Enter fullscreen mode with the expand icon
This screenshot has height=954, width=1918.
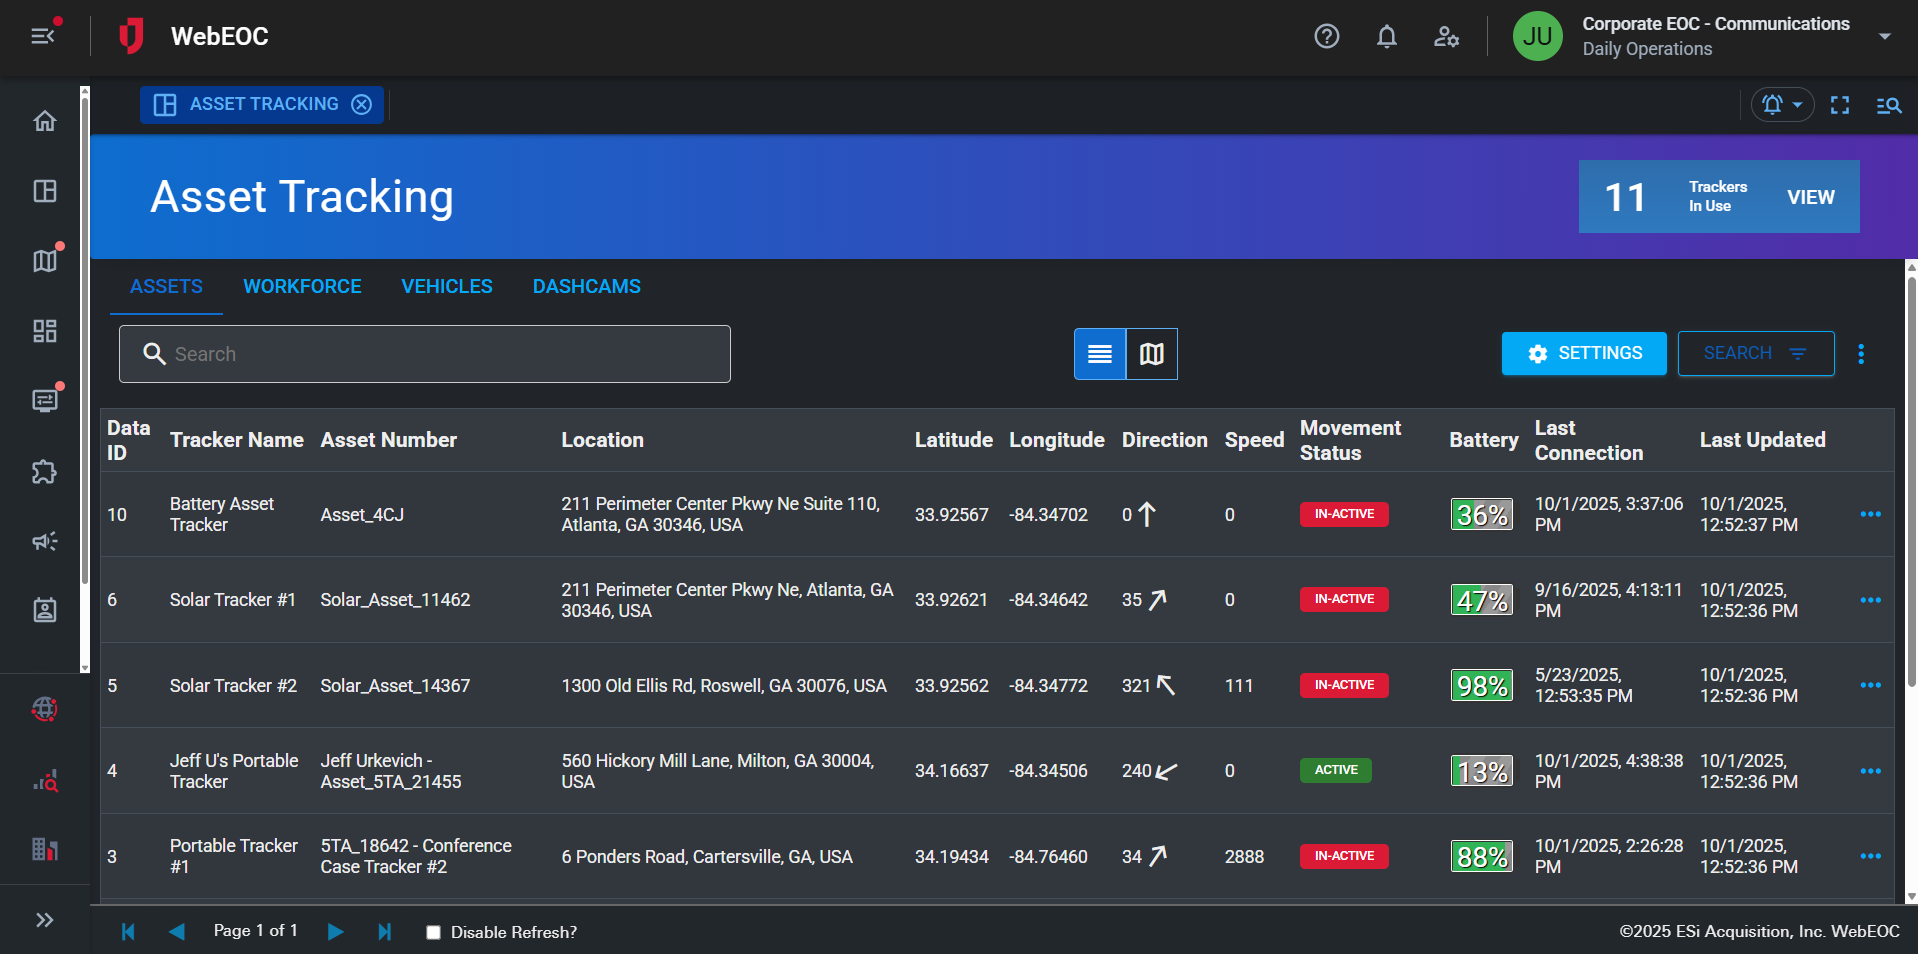click(x=1839, y=105)
